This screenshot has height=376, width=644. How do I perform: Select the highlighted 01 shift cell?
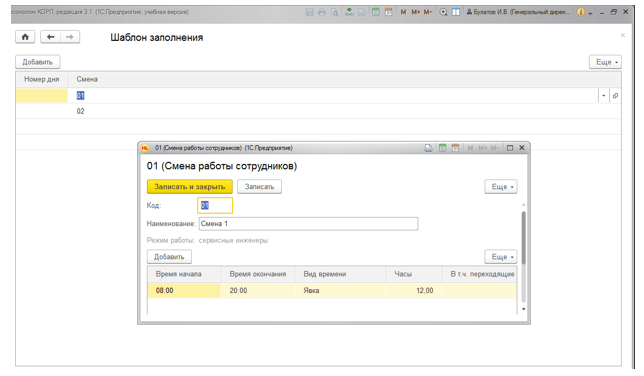[80, 96]
